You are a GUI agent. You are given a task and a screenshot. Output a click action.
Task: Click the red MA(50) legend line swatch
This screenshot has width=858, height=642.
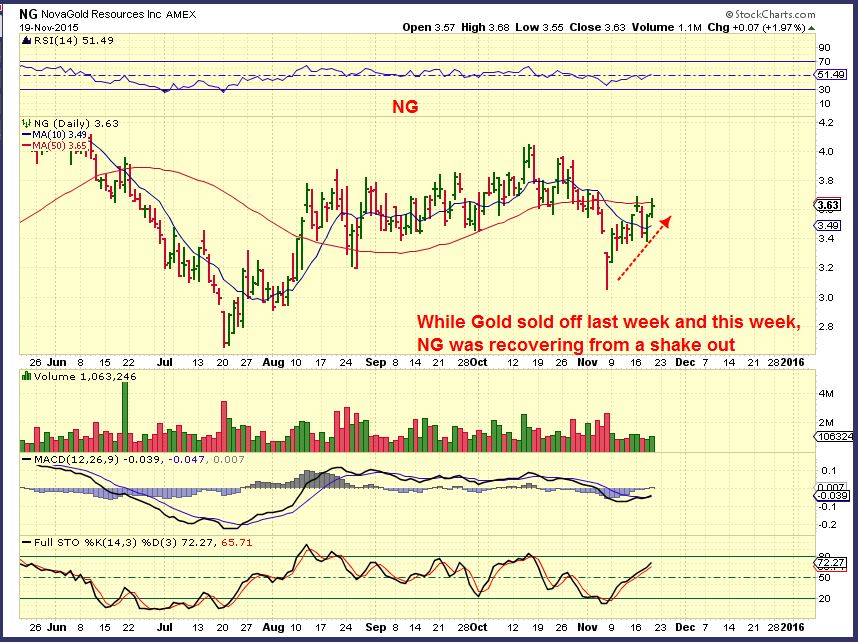click(x=26, y=146)
